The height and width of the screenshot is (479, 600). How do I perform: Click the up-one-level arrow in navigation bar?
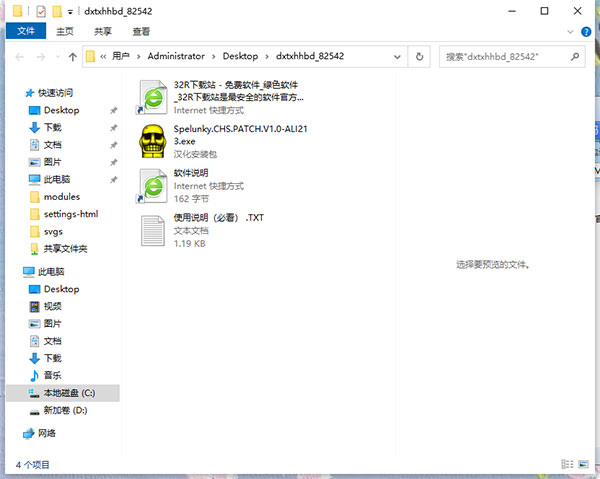point(73,57)
